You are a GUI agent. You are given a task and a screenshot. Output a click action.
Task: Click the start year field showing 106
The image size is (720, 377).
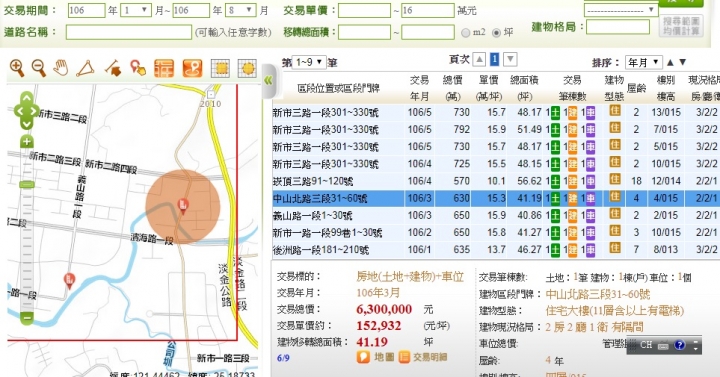point(86,11)
